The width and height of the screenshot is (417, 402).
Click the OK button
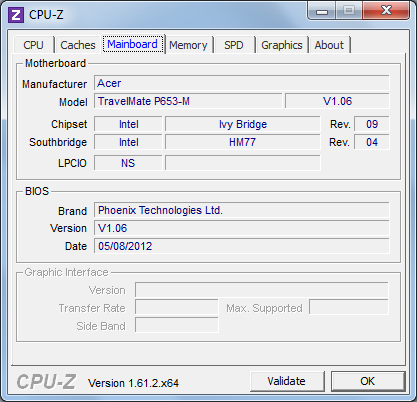[368, 381]
